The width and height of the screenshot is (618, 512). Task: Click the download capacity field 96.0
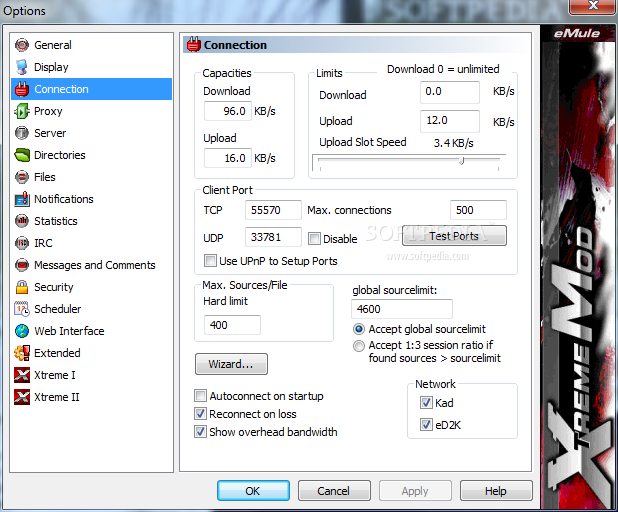coord(228,111)
